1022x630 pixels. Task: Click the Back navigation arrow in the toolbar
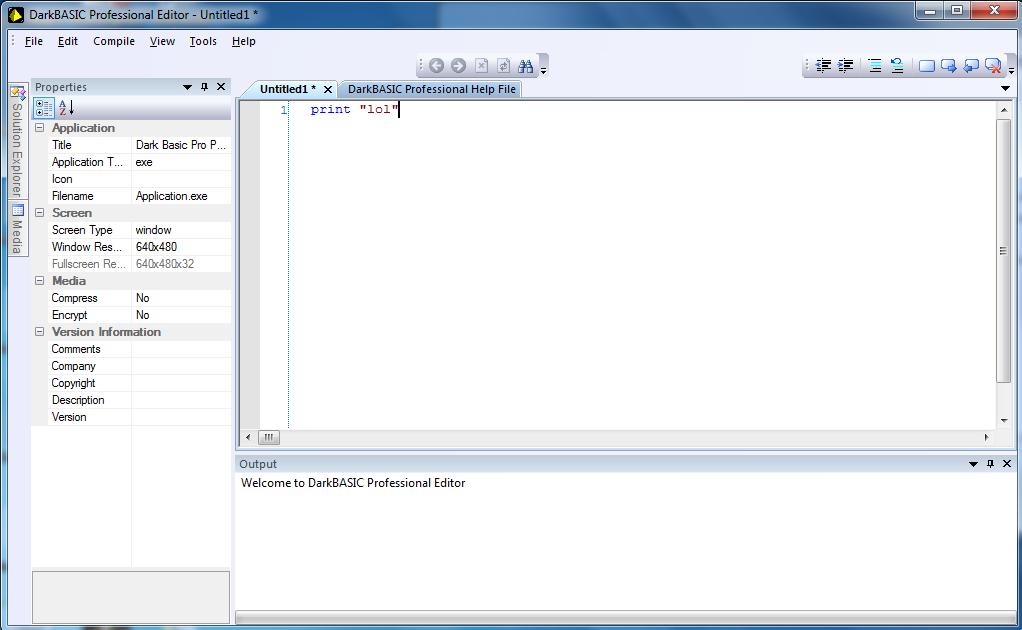[x=437, y=66]
